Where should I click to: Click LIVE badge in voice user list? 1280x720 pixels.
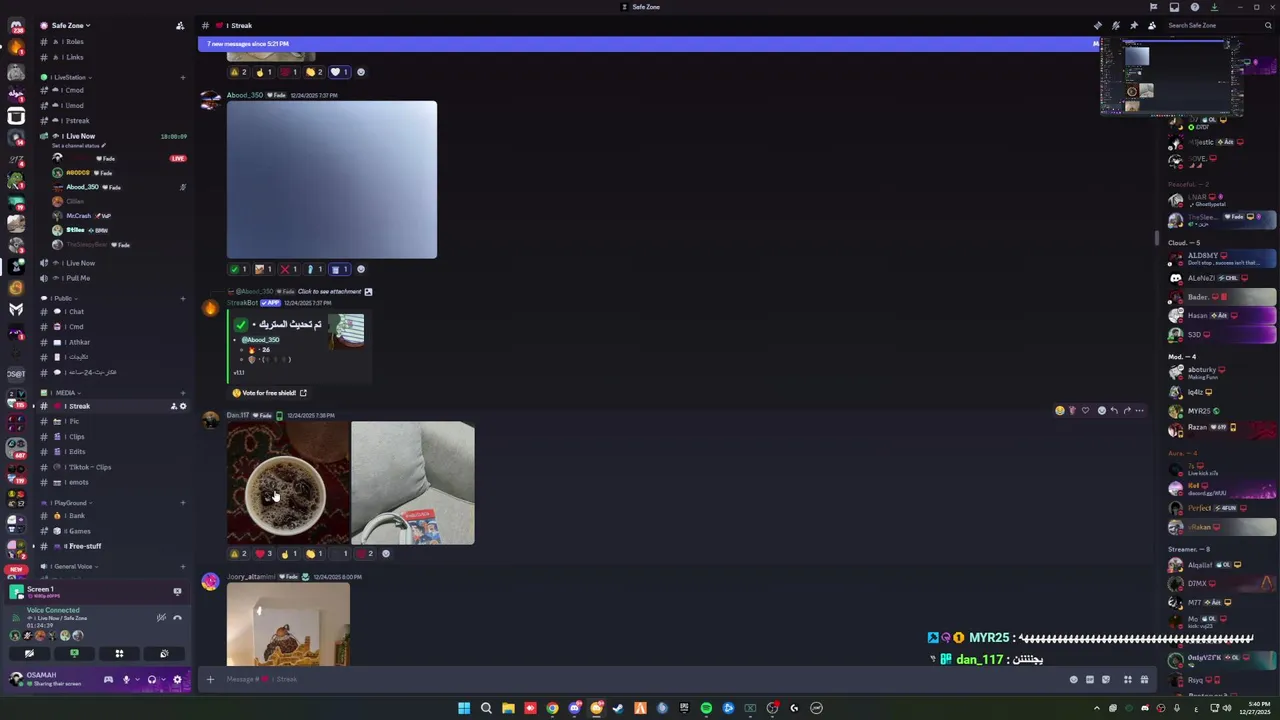tap(178, 158)
